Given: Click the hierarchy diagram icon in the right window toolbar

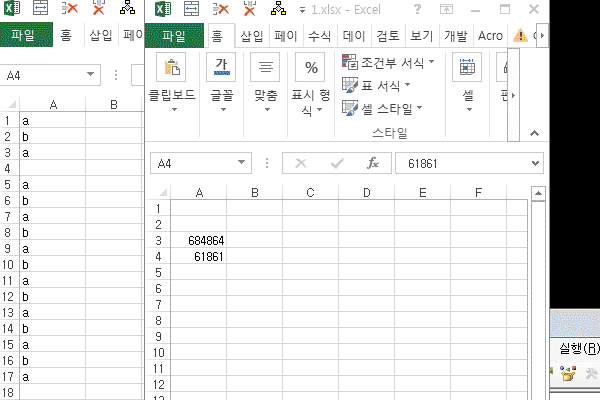Looking at the screenshot, I should 278,8.
